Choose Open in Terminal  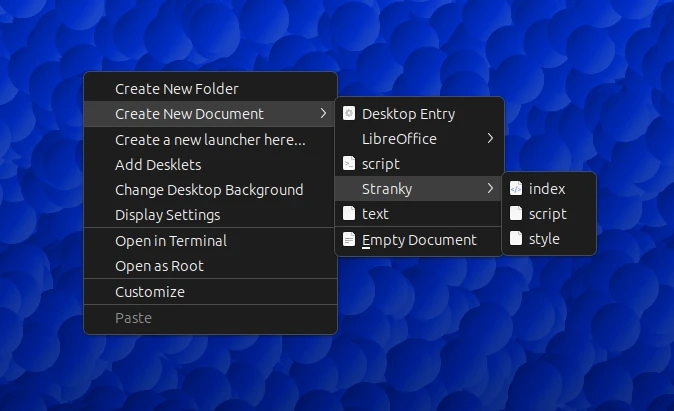pyautogui.click(x=210, y=241)
